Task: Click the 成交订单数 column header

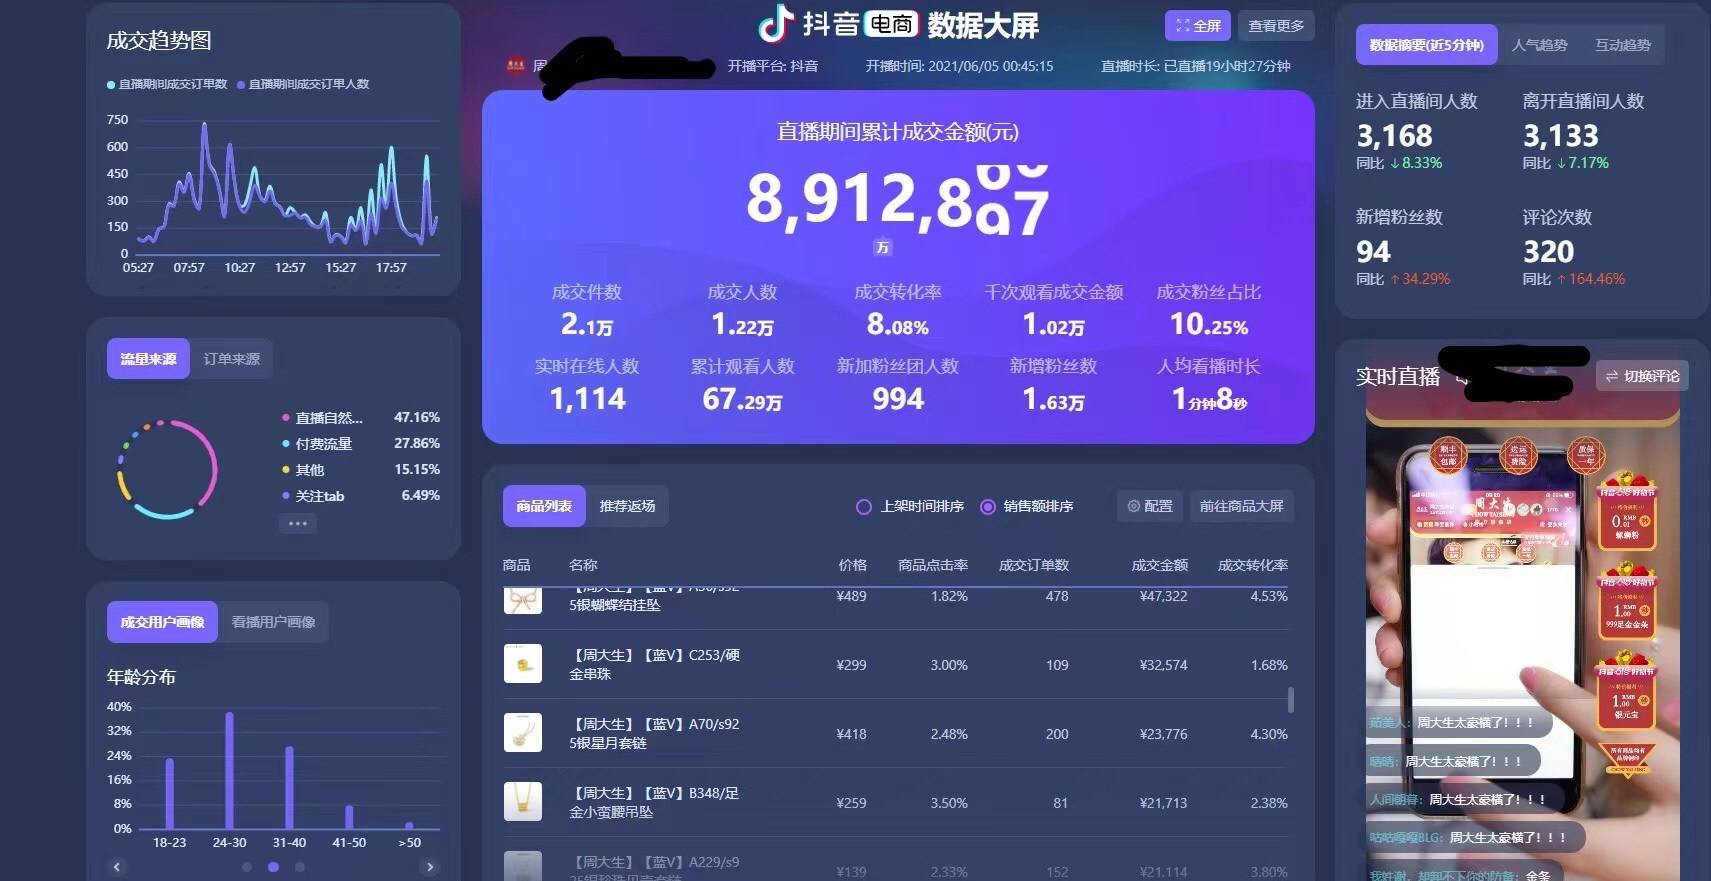Action: pos(1033,565)
